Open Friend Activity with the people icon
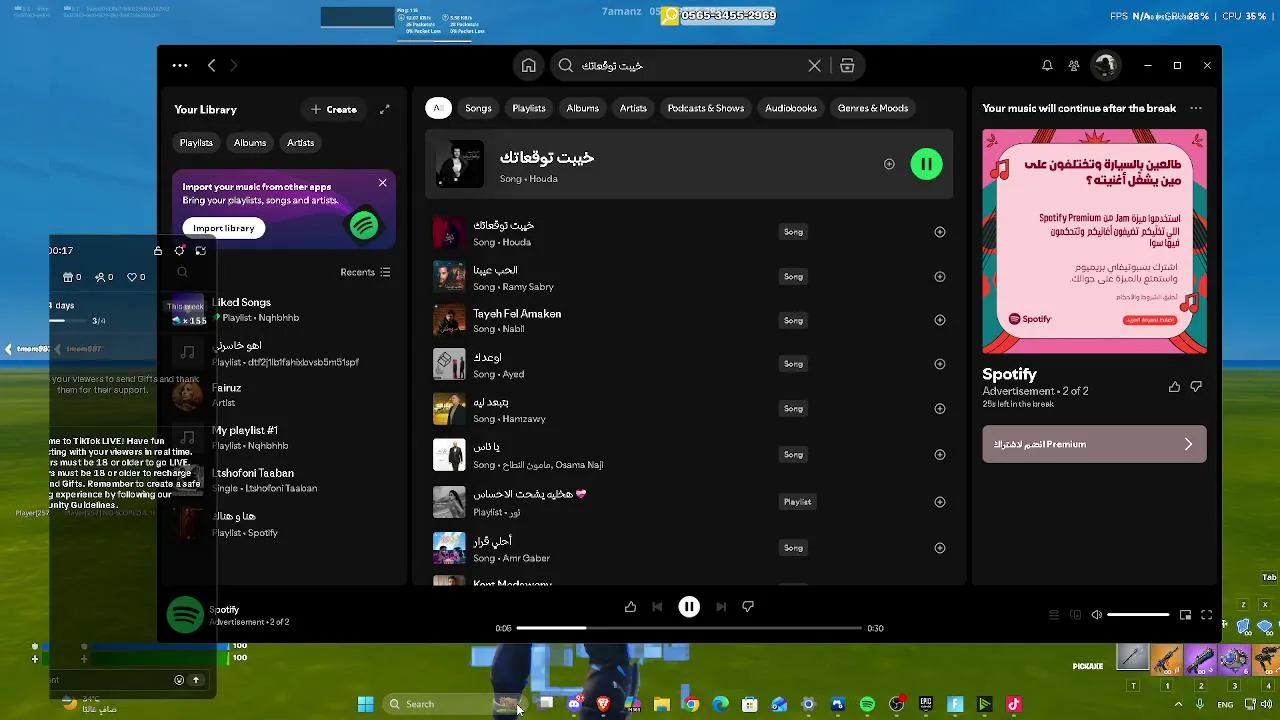 [x=1074, y=65]
